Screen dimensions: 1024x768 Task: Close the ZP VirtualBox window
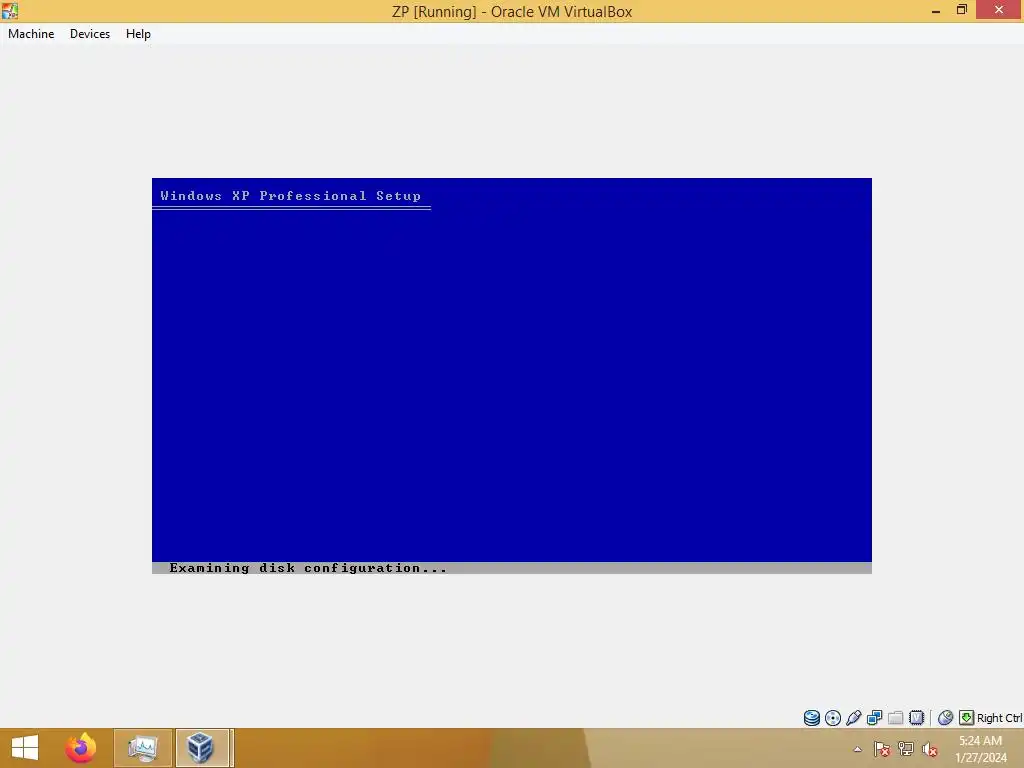999,10
